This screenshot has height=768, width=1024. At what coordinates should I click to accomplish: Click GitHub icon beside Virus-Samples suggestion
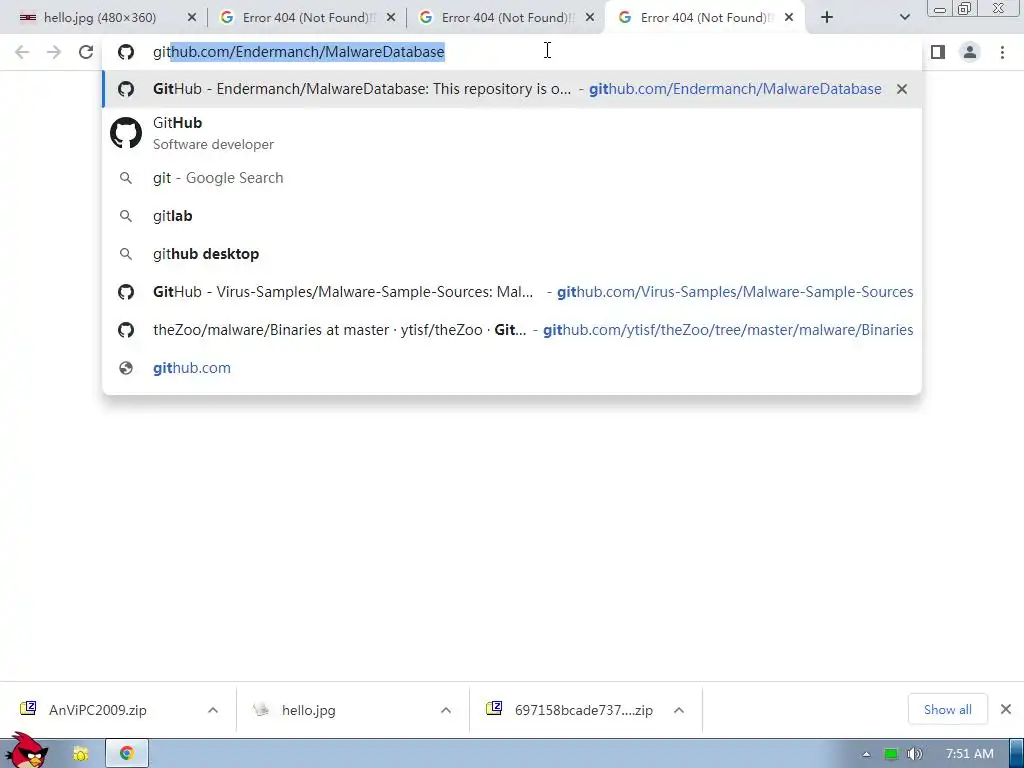point(126,292)
